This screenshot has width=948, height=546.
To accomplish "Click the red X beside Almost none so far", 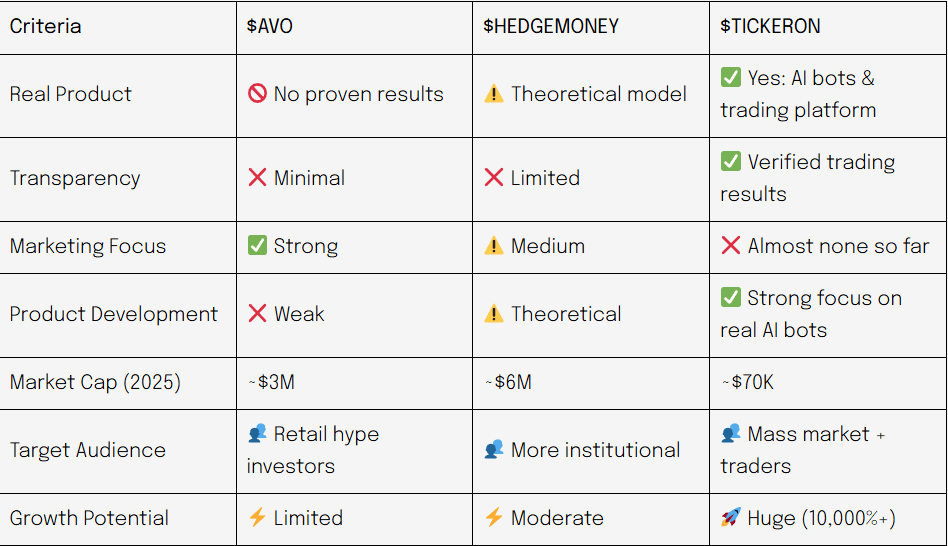I will point(731,246).
